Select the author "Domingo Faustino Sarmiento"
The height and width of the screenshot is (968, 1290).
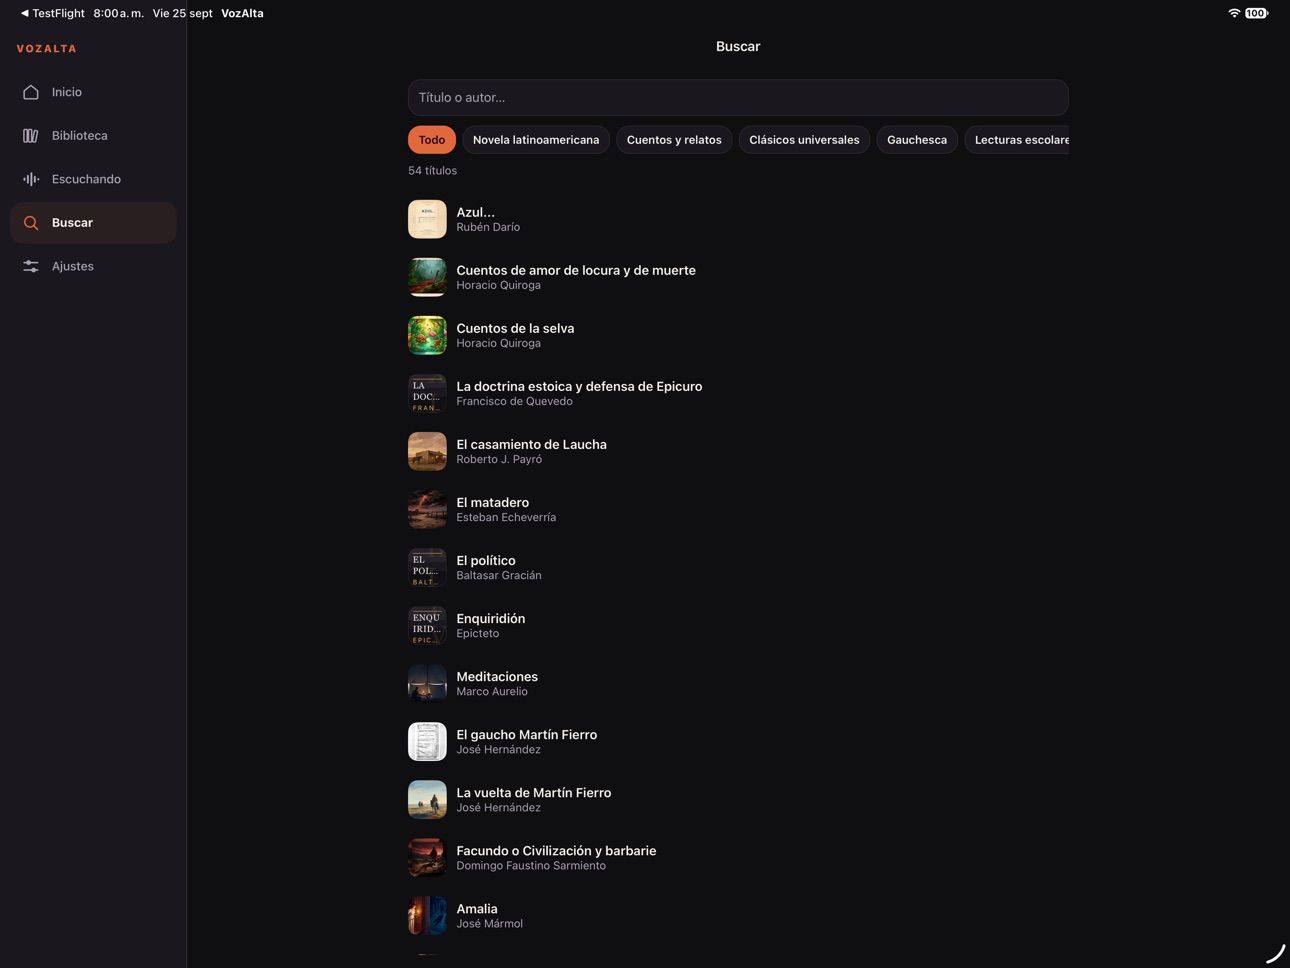click(x=531, y=866)
